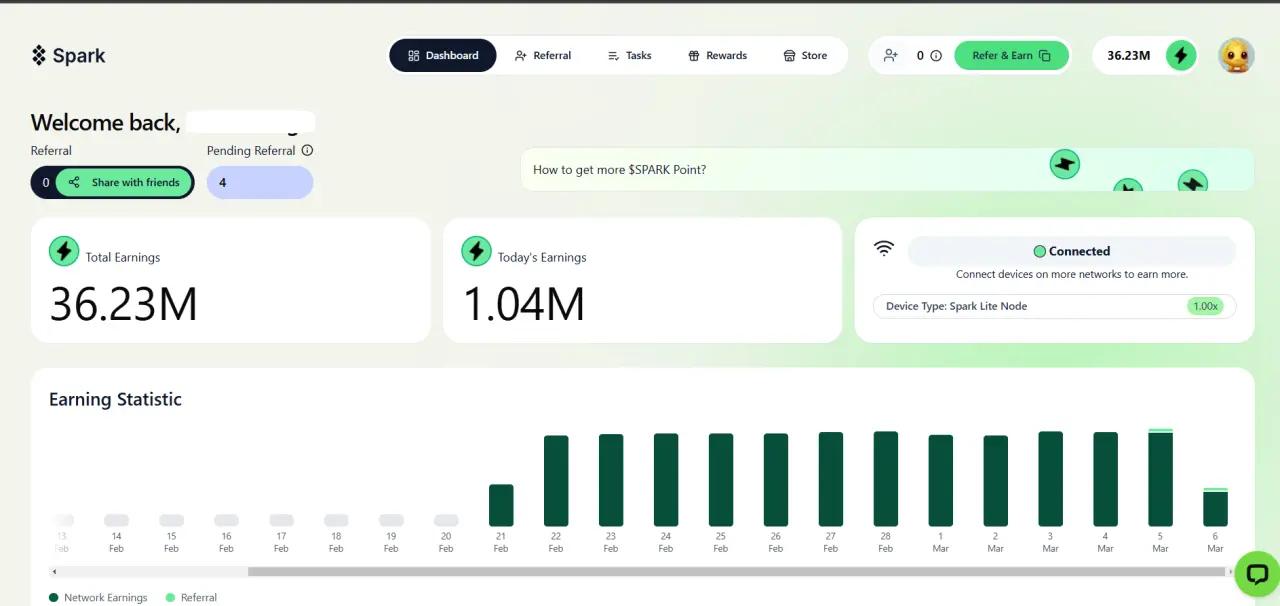The width and height of the screenshot is (1280, 606).
Task: Click the Refer & Earn button
Action: click(x=1012, y=55)
